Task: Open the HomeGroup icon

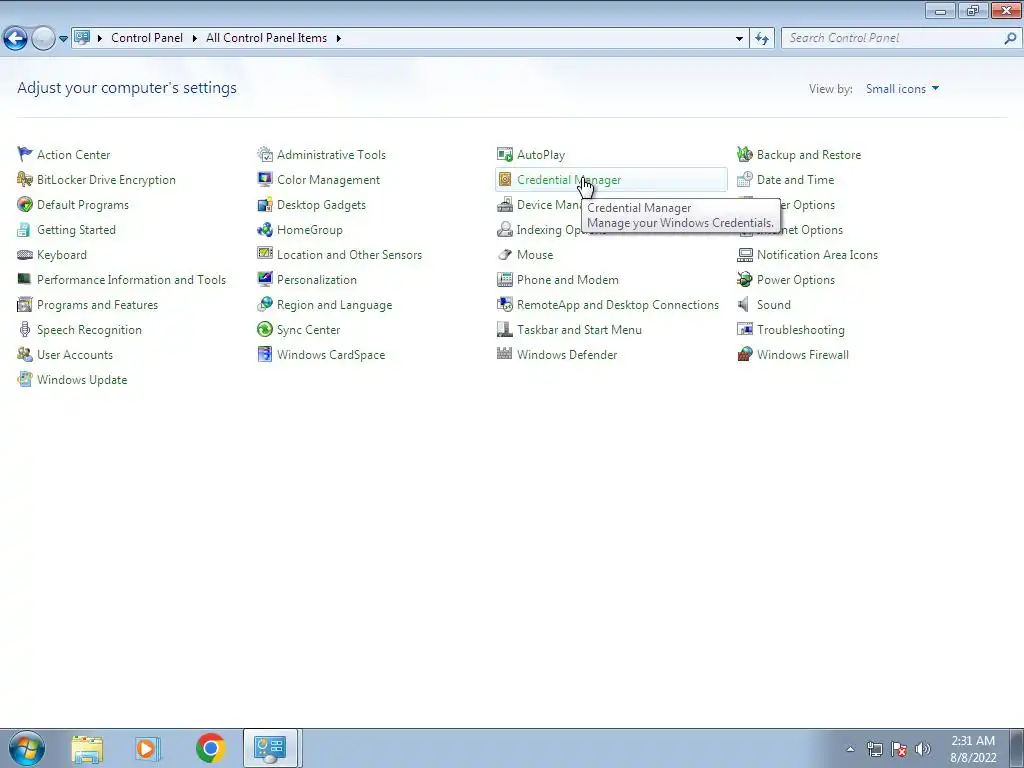Action: [x=264, y=229]
